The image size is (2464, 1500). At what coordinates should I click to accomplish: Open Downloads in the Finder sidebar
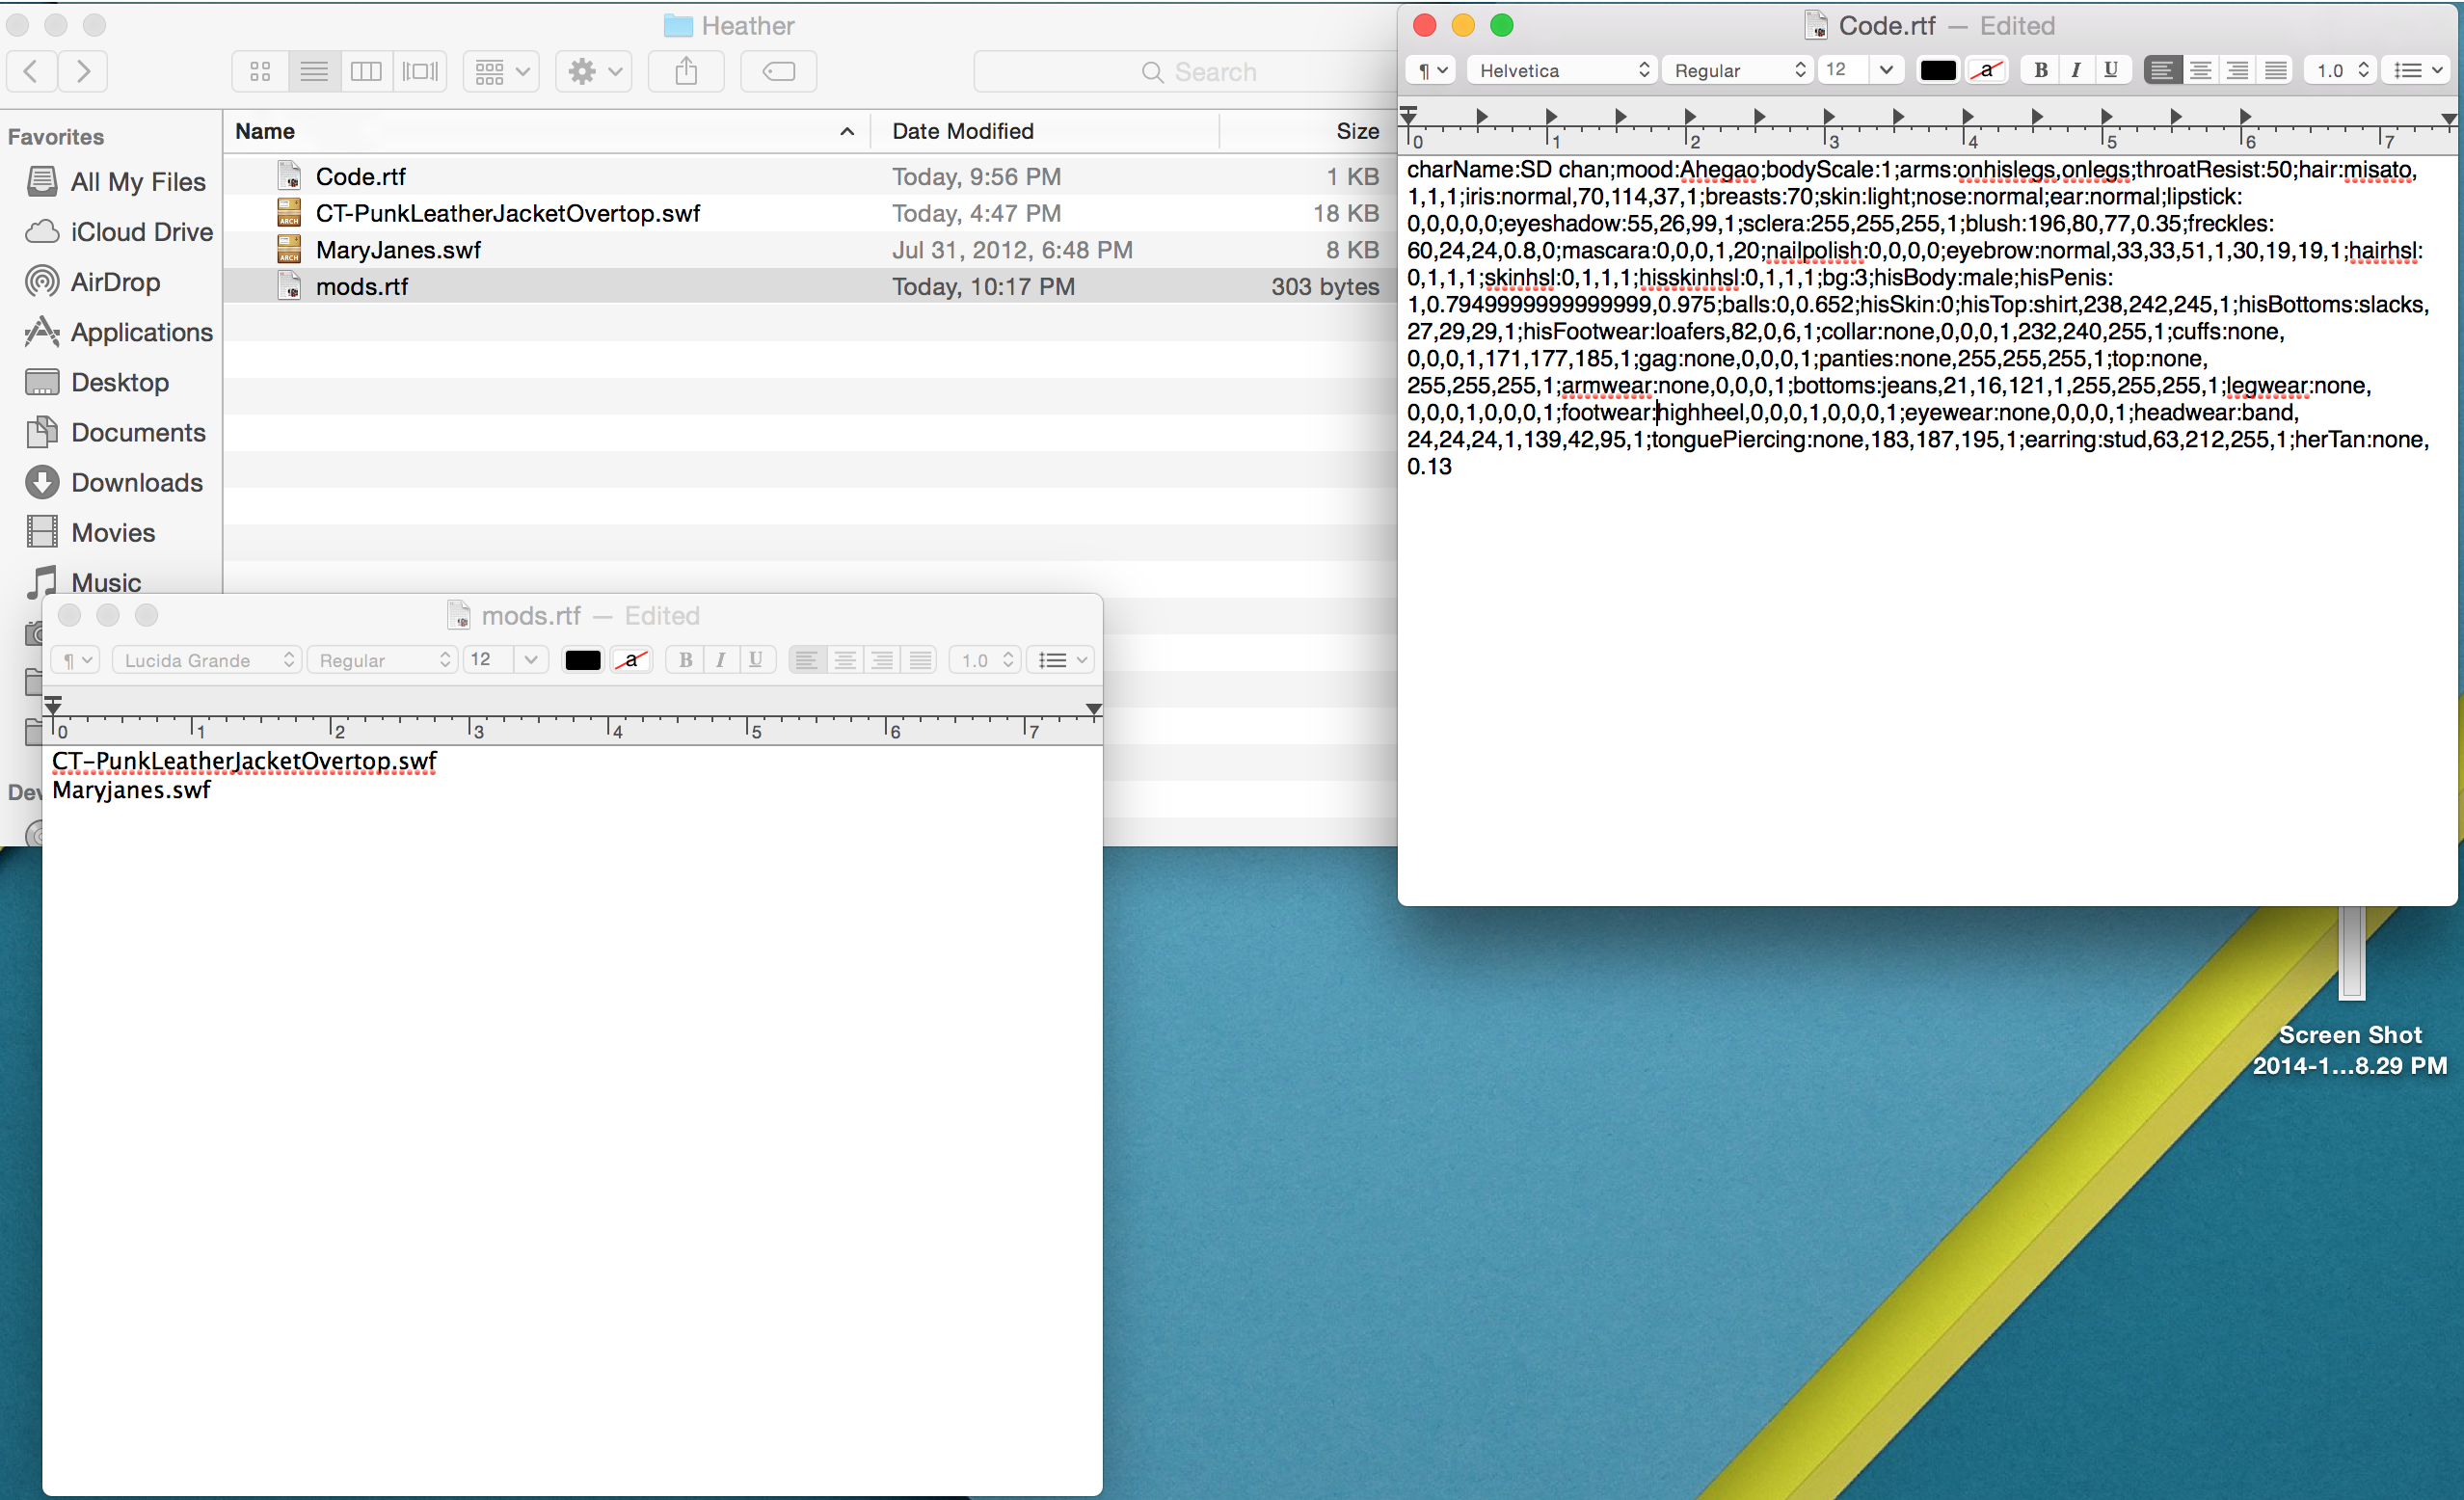(x=136, y=483)
